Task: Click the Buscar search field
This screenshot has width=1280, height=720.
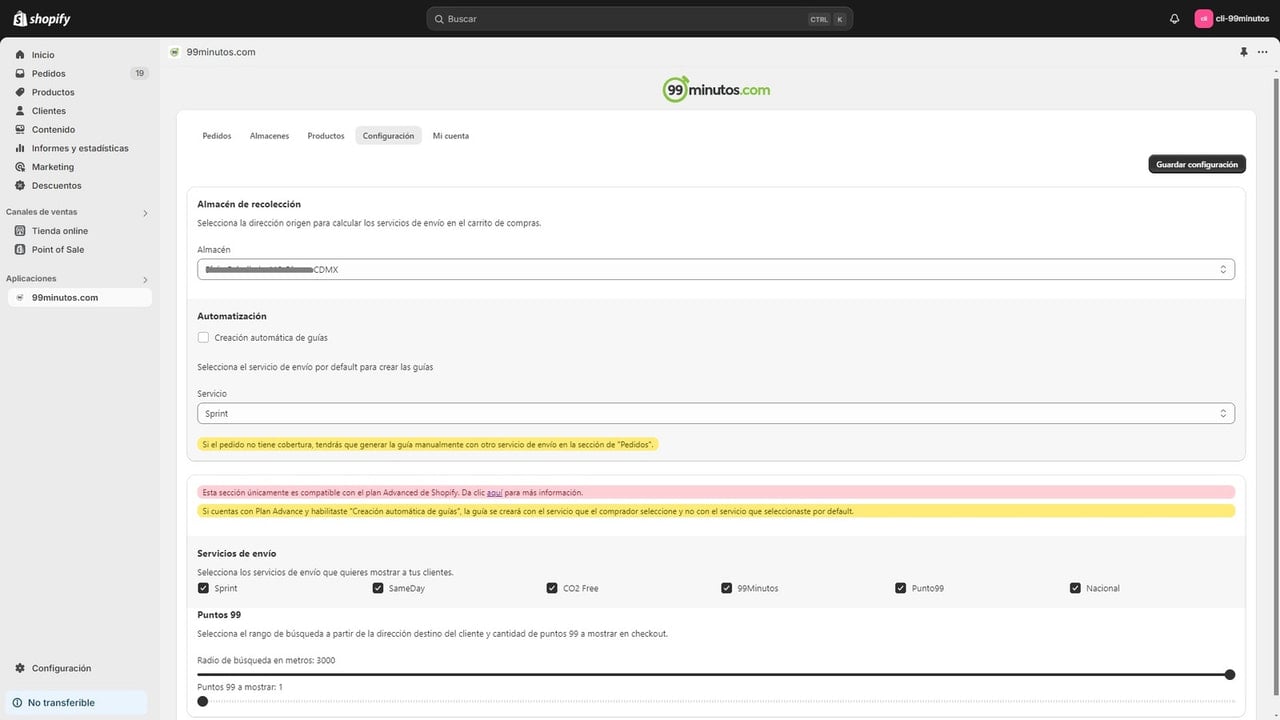Action: 640,19
